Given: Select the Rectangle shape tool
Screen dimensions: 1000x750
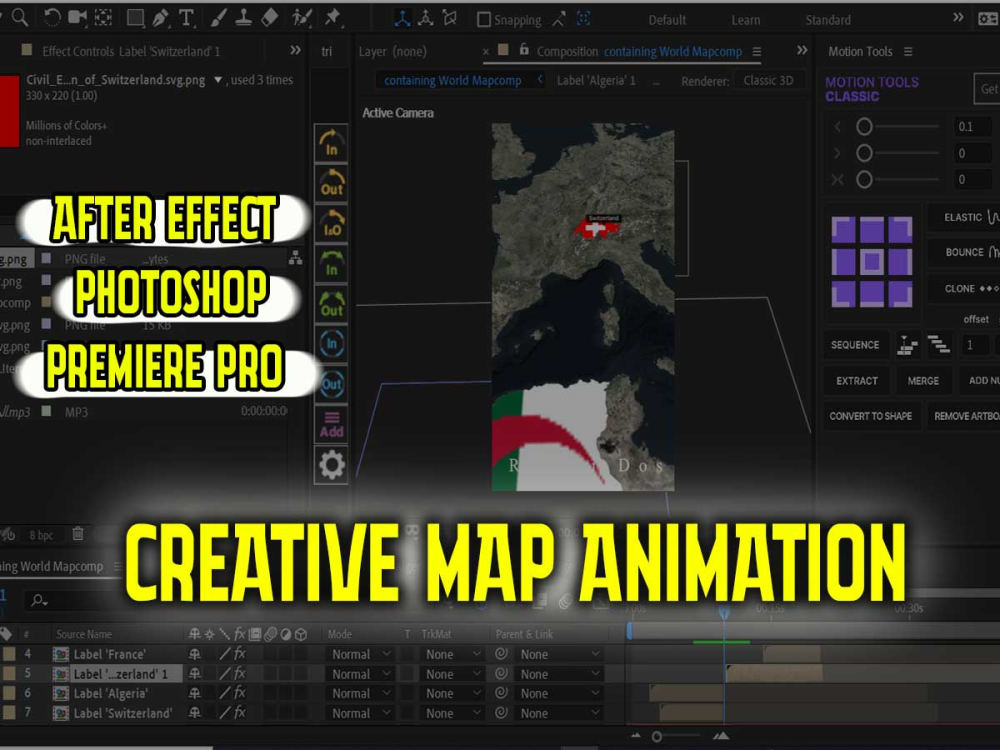Looking at the screenshot, I should (135, 18).
